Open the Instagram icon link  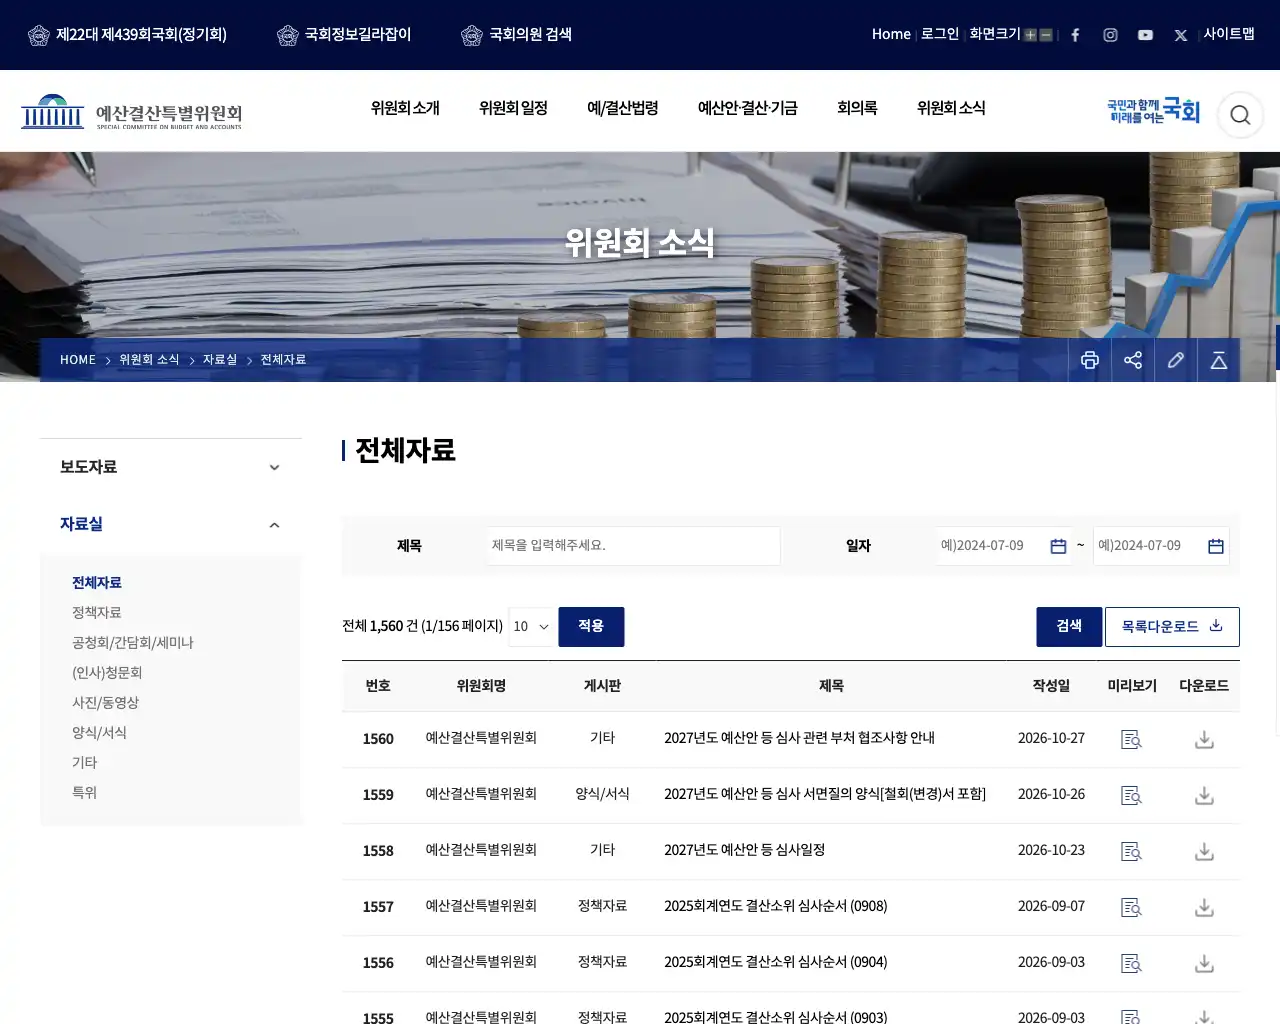click(1110, 35)
